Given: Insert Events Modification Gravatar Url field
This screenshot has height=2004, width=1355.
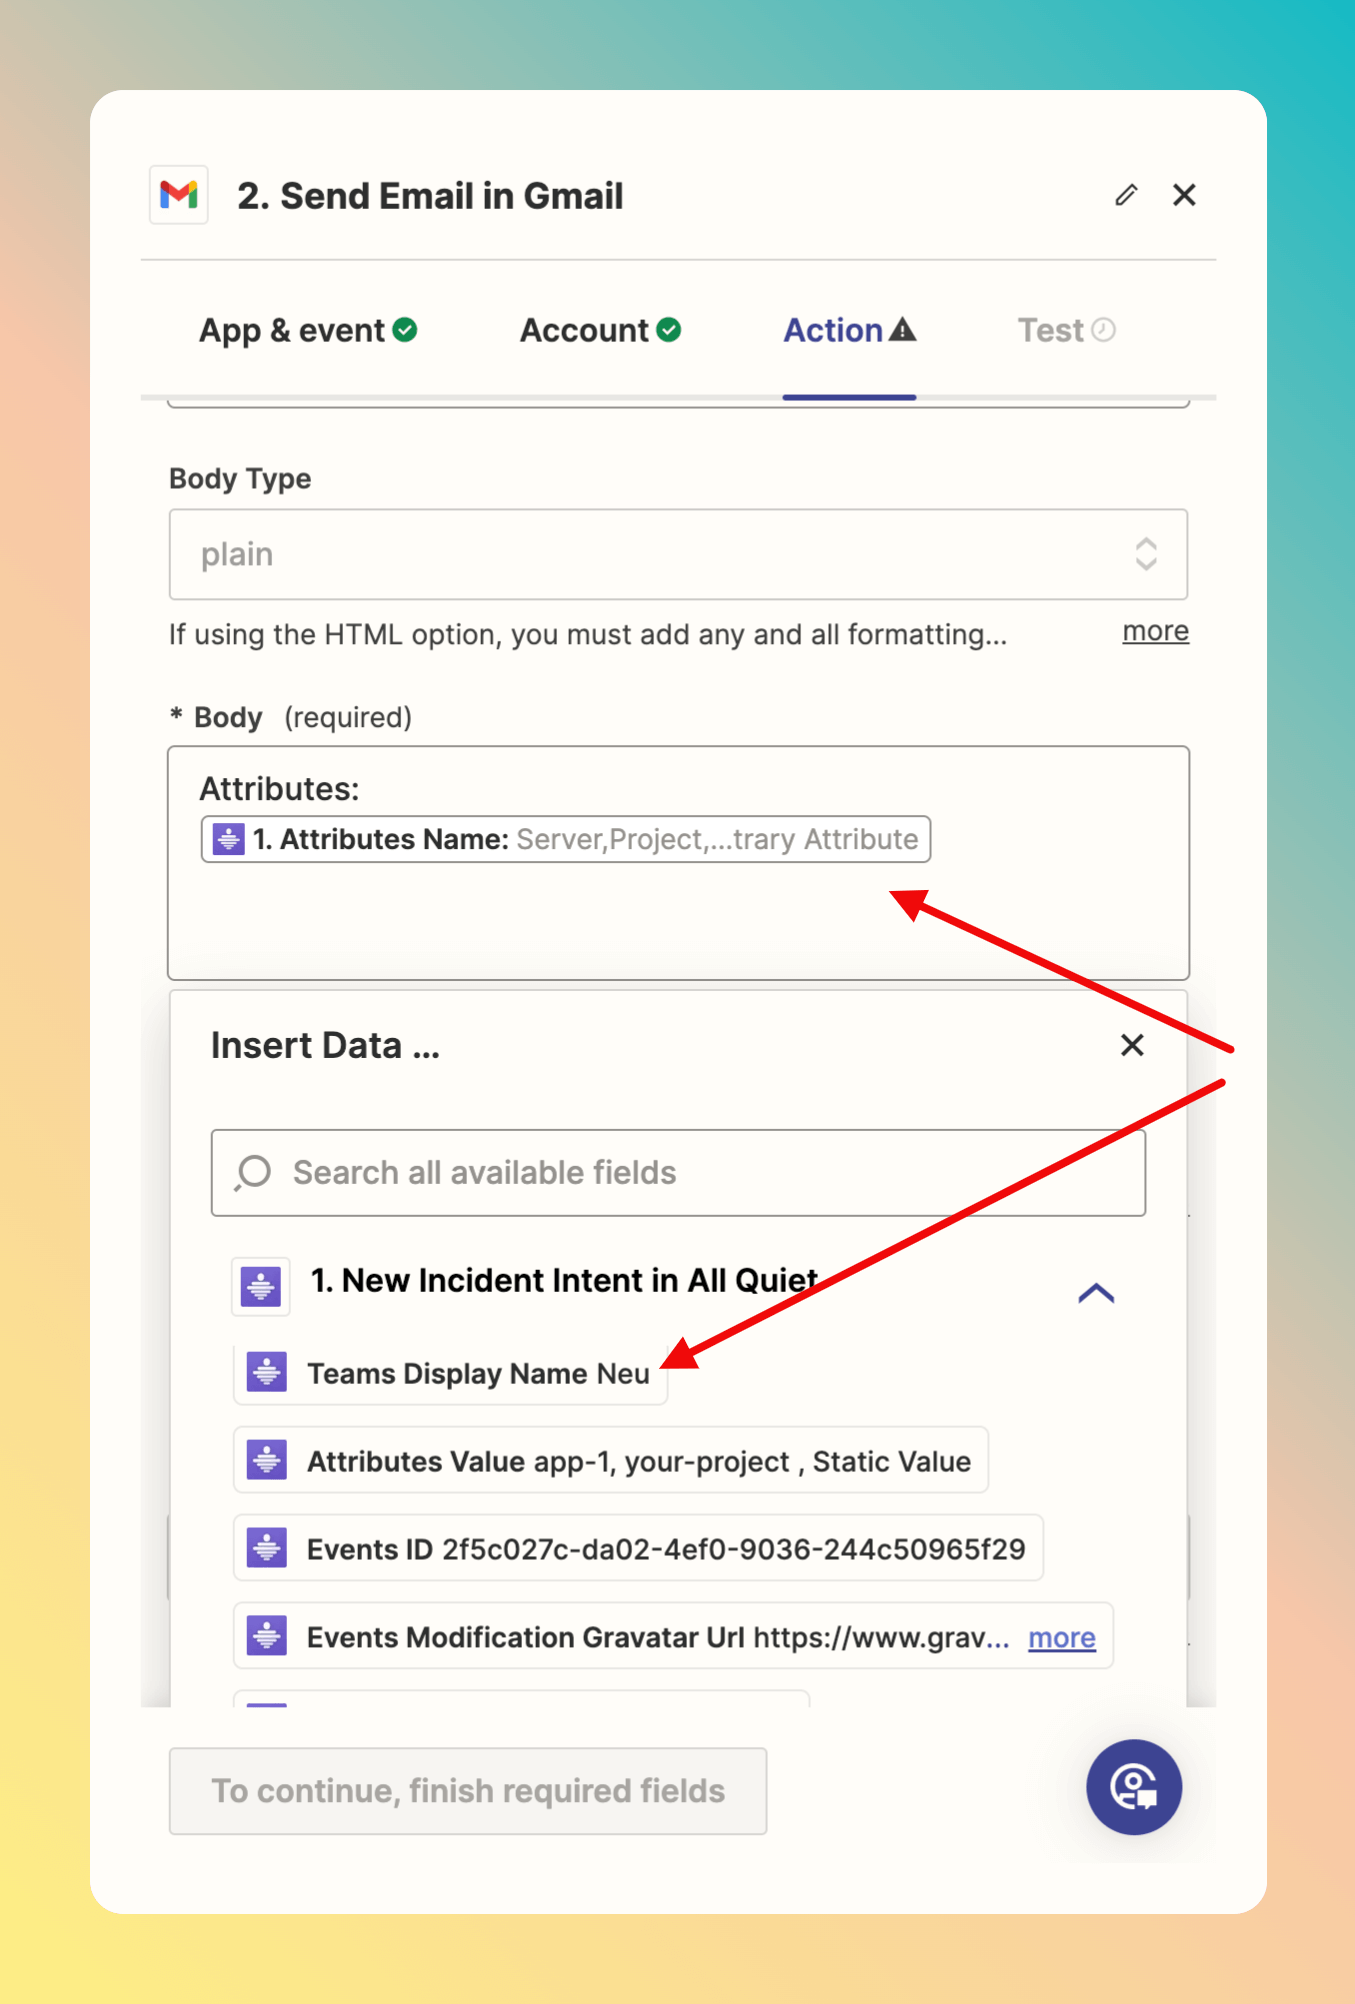Looking at the screenshot, I should [673, 1637].
